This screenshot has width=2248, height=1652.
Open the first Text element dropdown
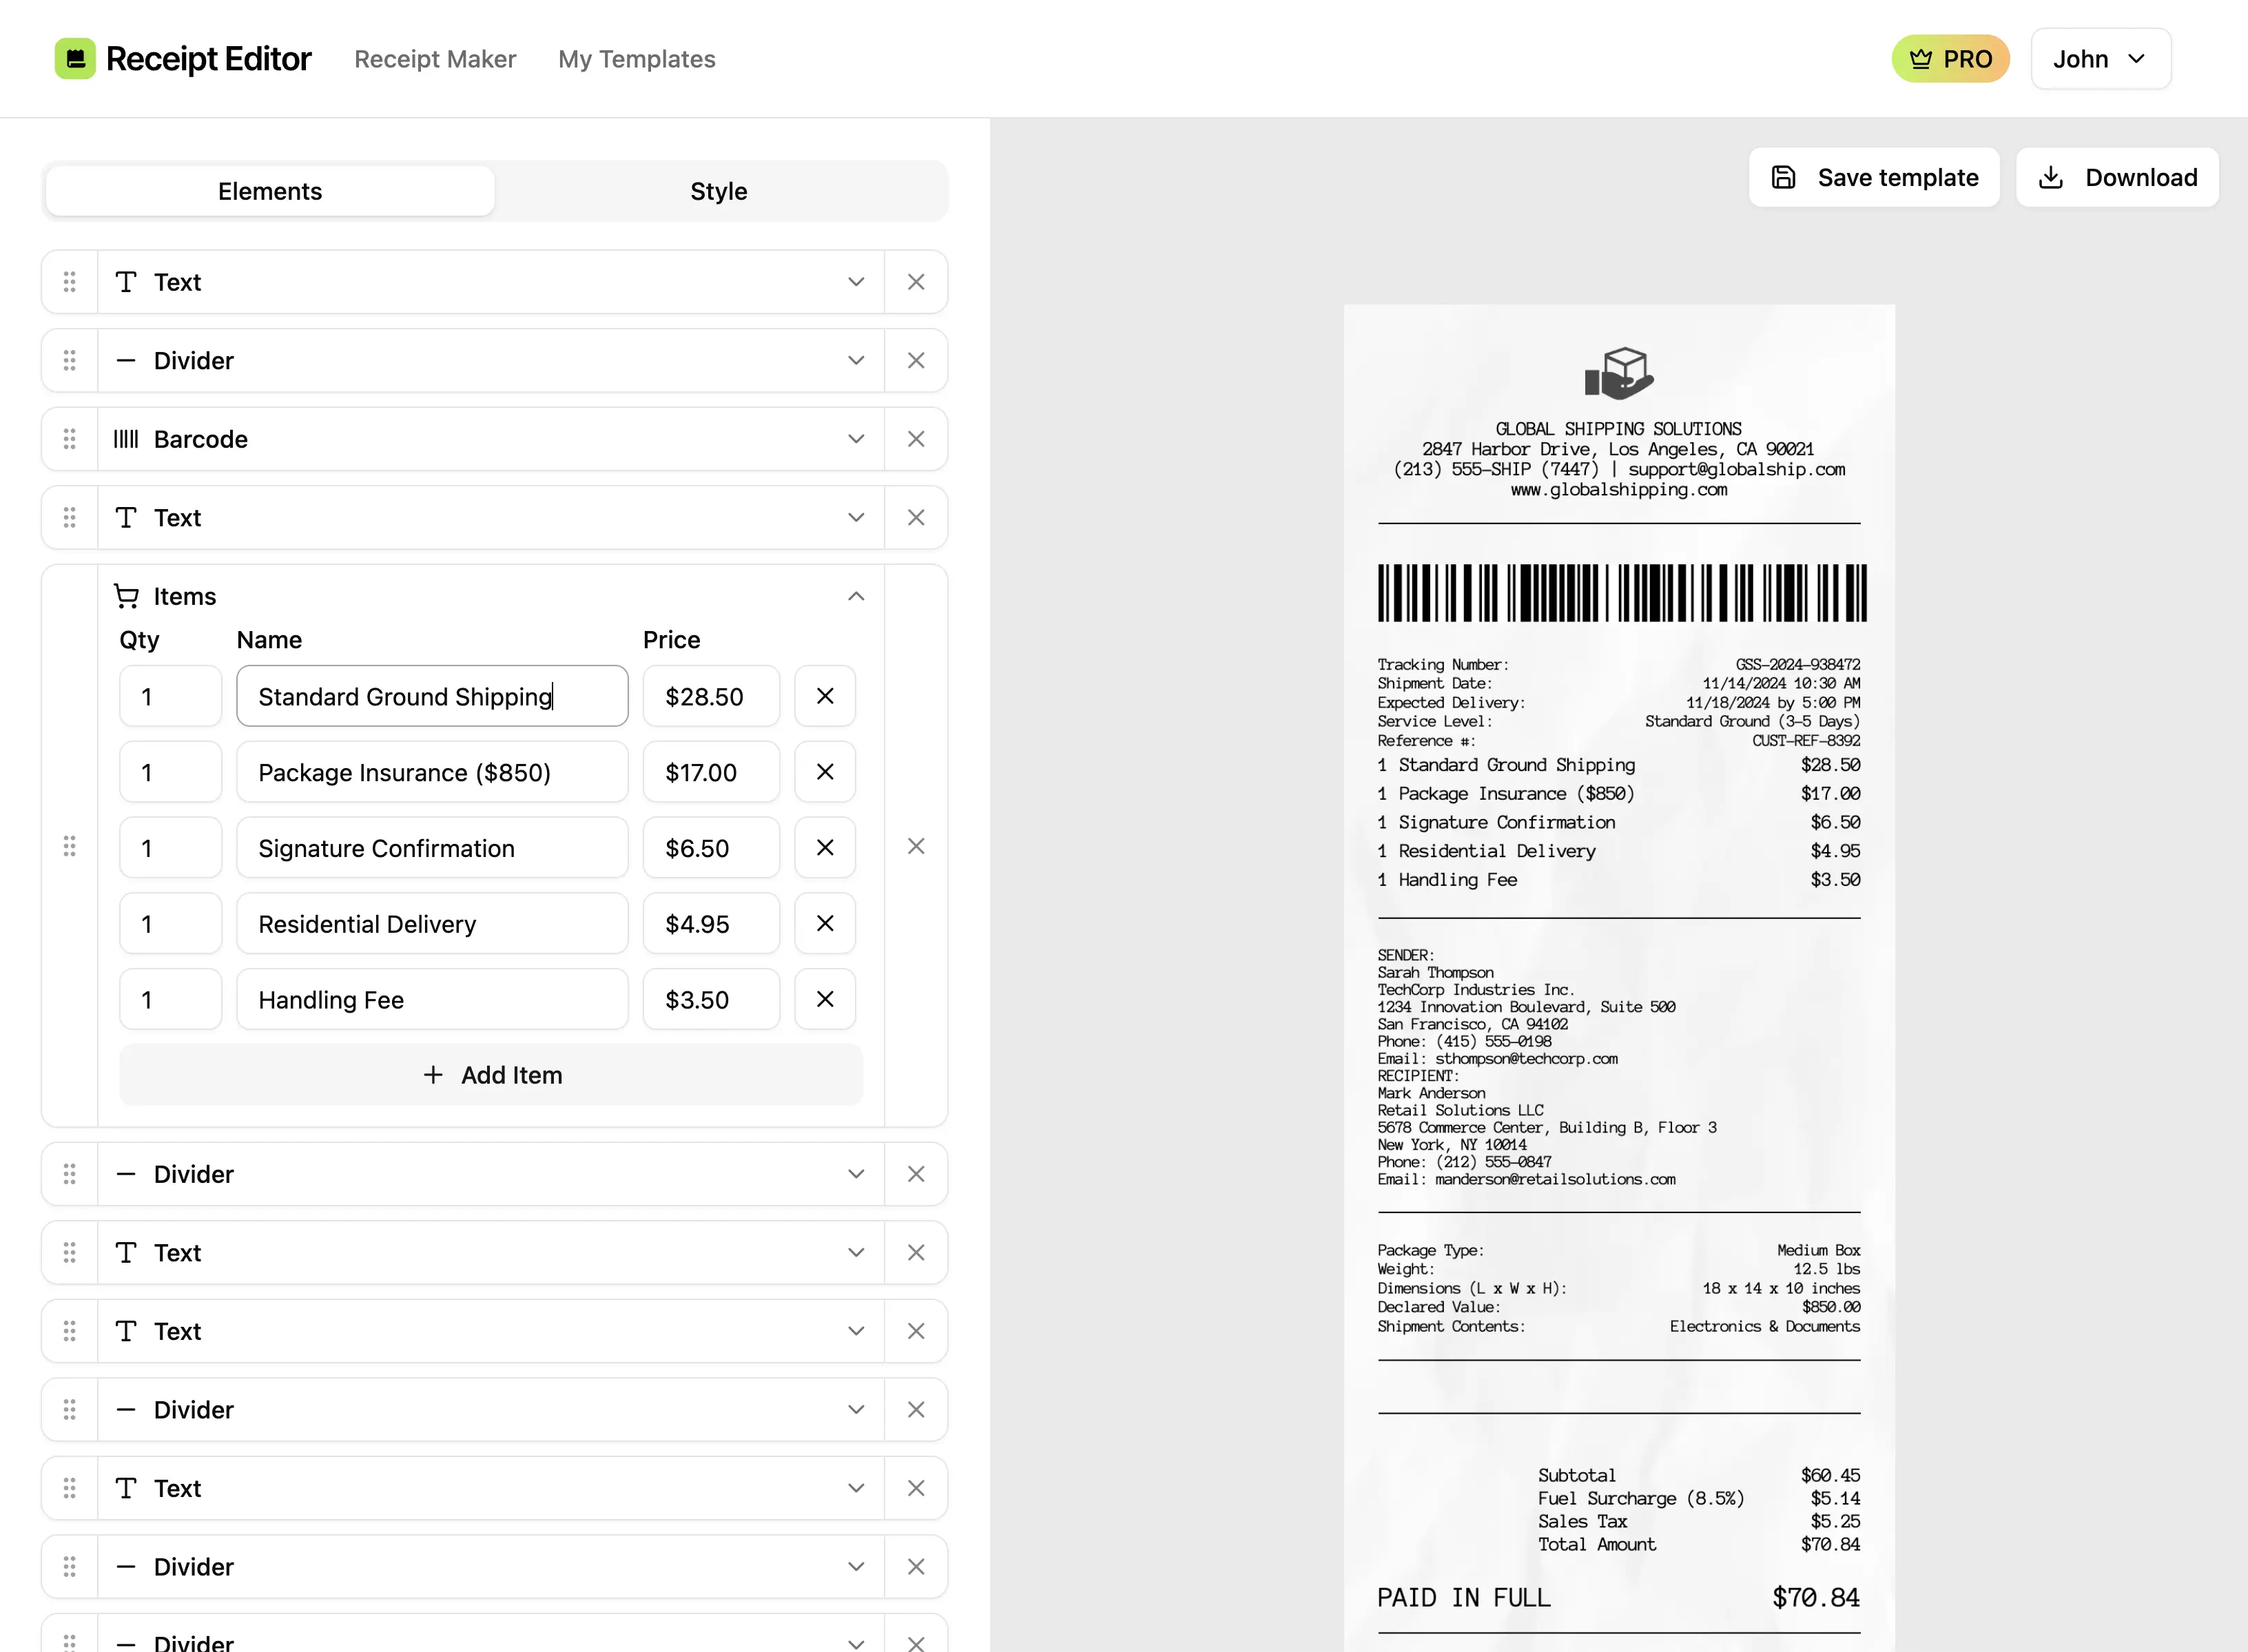855,282
